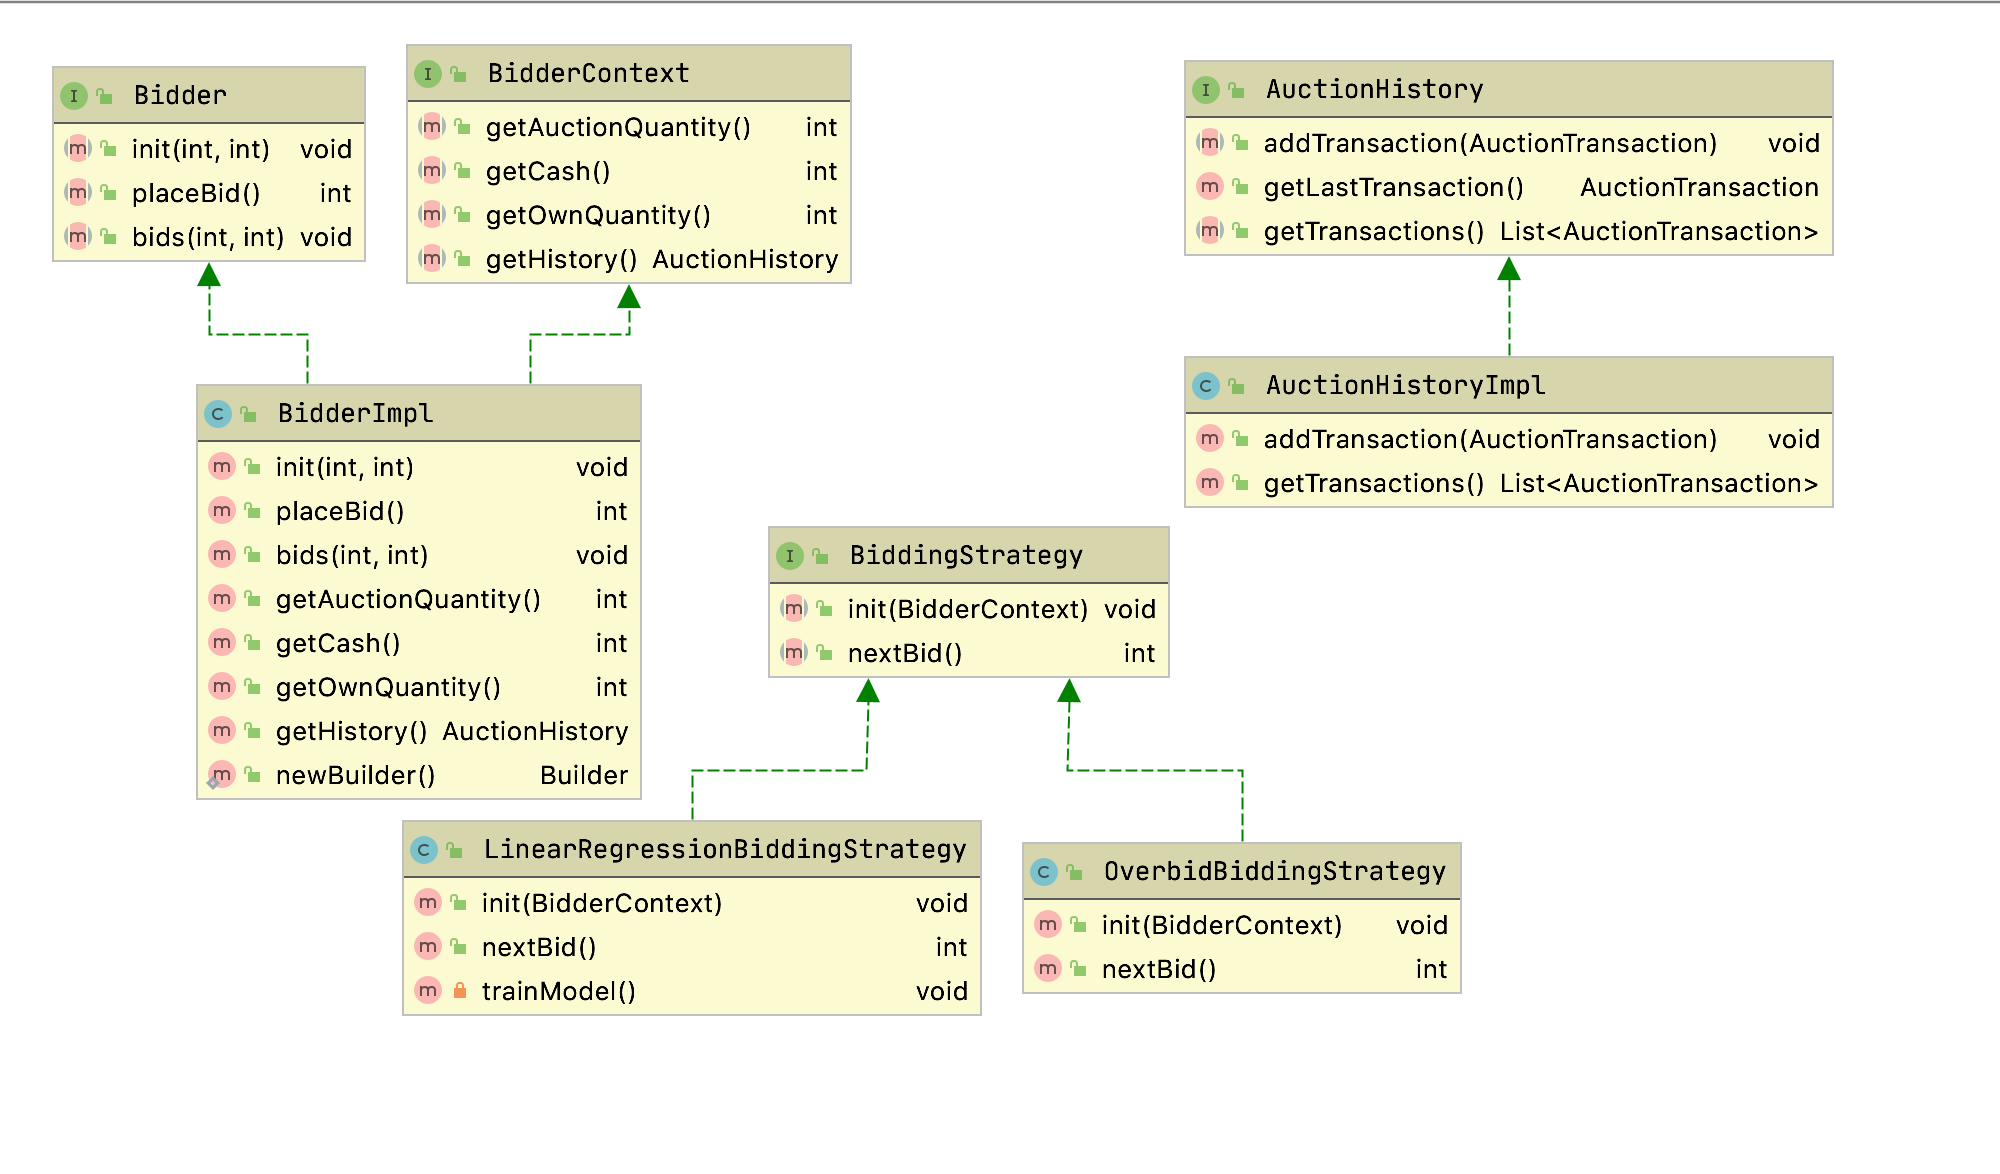Click the interface icon of AuctionHistory
Image resolution: width=2000 pixels, height=1174 pixels.
point(1205,90)
